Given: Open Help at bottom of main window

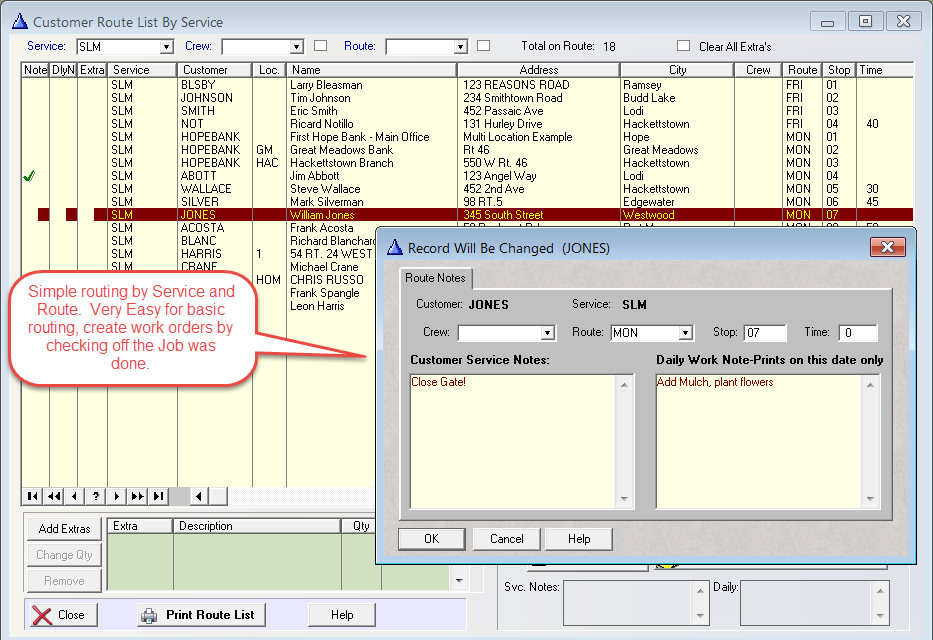Looking at the screenshot, I should coord(342,615).
